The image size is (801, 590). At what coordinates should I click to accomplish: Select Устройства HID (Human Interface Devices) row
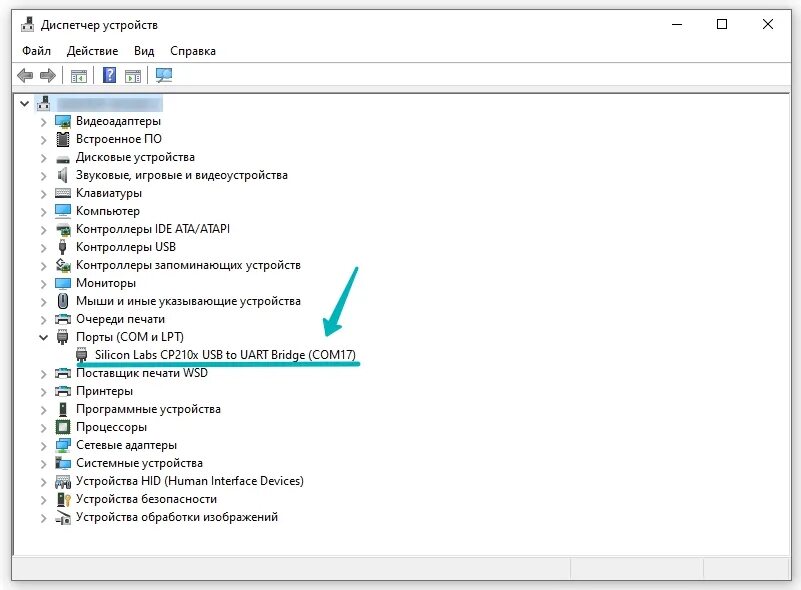tap(190, 481)
